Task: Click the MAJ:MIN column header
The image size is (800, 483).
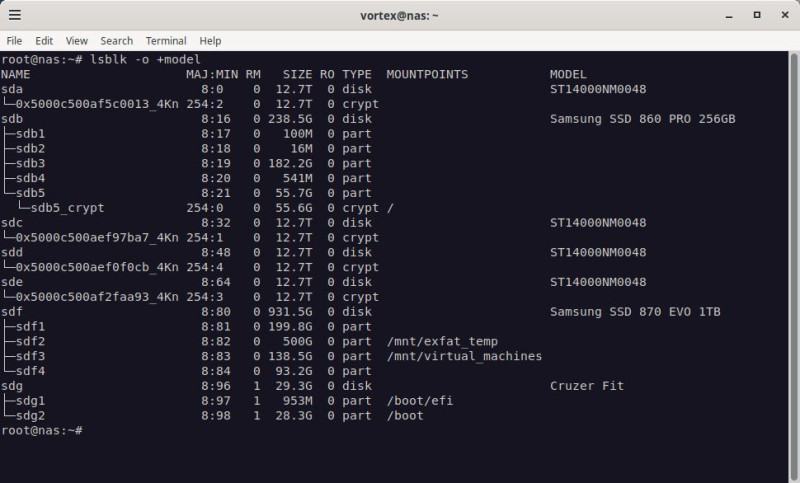Action: tap(212, 74)
